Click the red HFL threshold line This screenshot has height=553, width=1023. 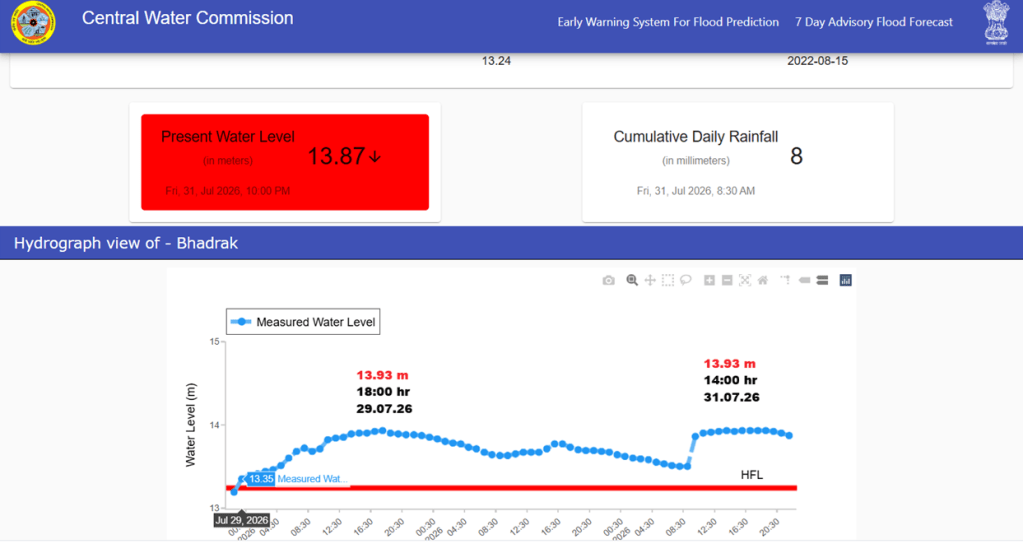[x=511, y=488]
